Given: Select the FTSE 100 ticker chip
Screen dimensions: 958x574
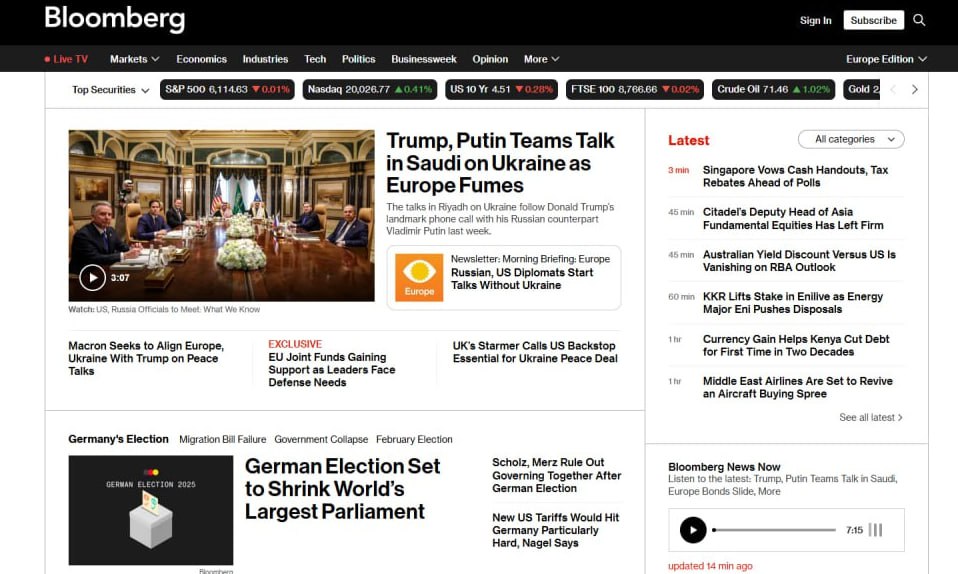Looking at the screenshot, I should [635, 89].
